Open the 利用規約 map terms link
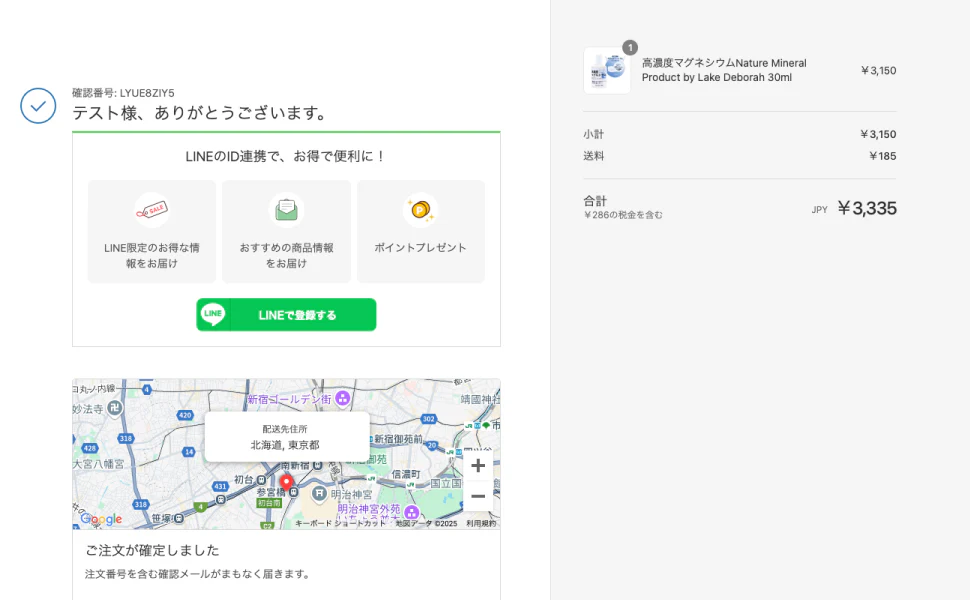This screenshot has width=970, height=600. tap(480, 523)
